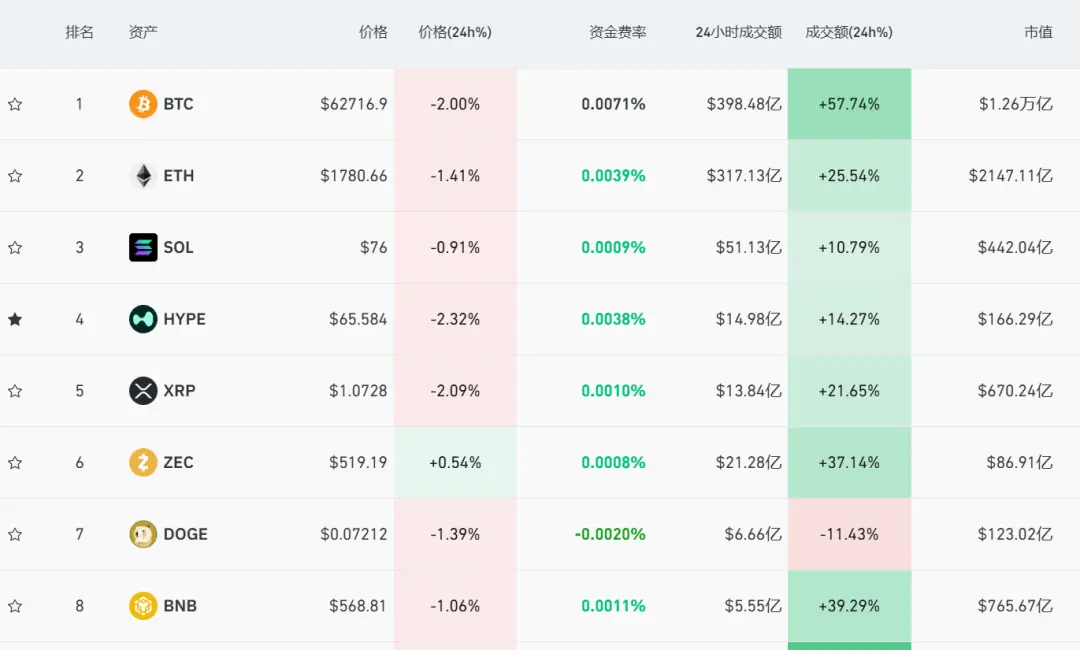Image resolution: width=1080 pixels, height=650 pixels.
Task: Sort by 价格(24h%) column header
Action: 455,32
